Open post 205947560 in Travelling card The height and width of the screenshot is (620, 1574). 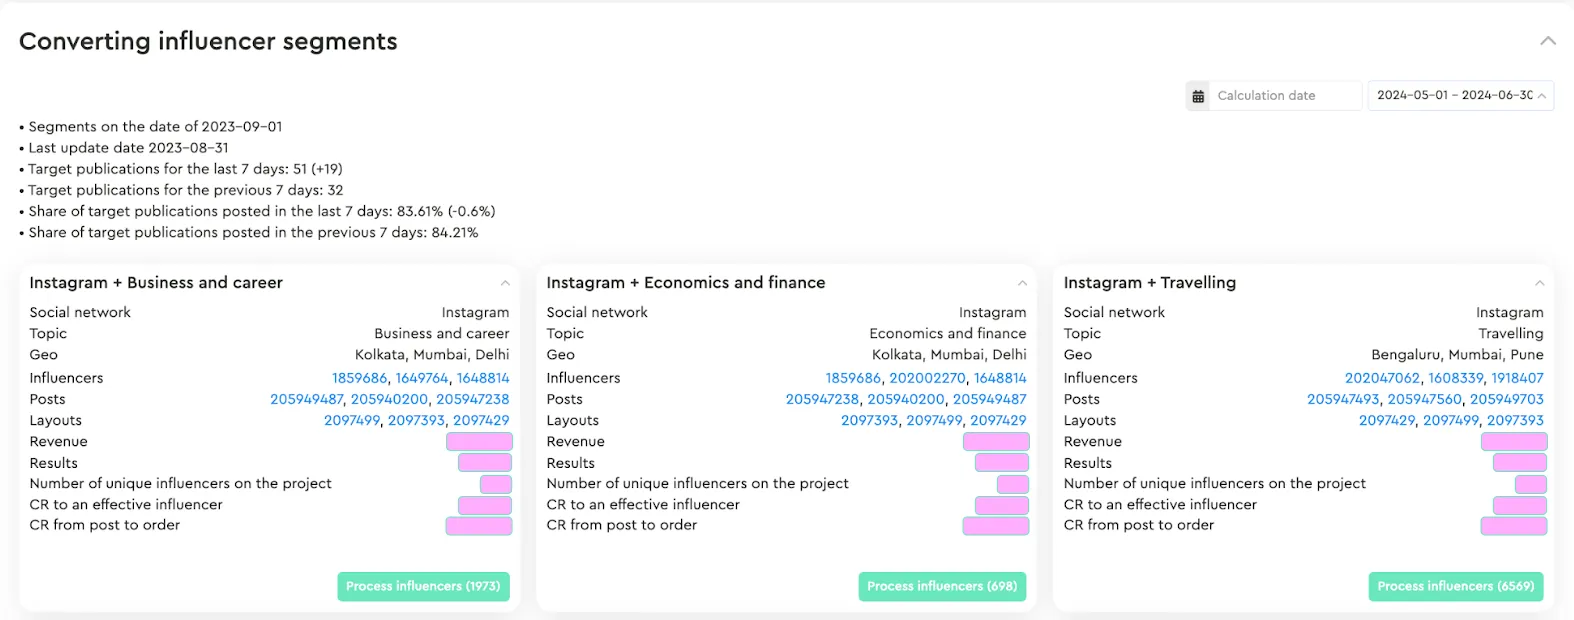pos(1424,399)
